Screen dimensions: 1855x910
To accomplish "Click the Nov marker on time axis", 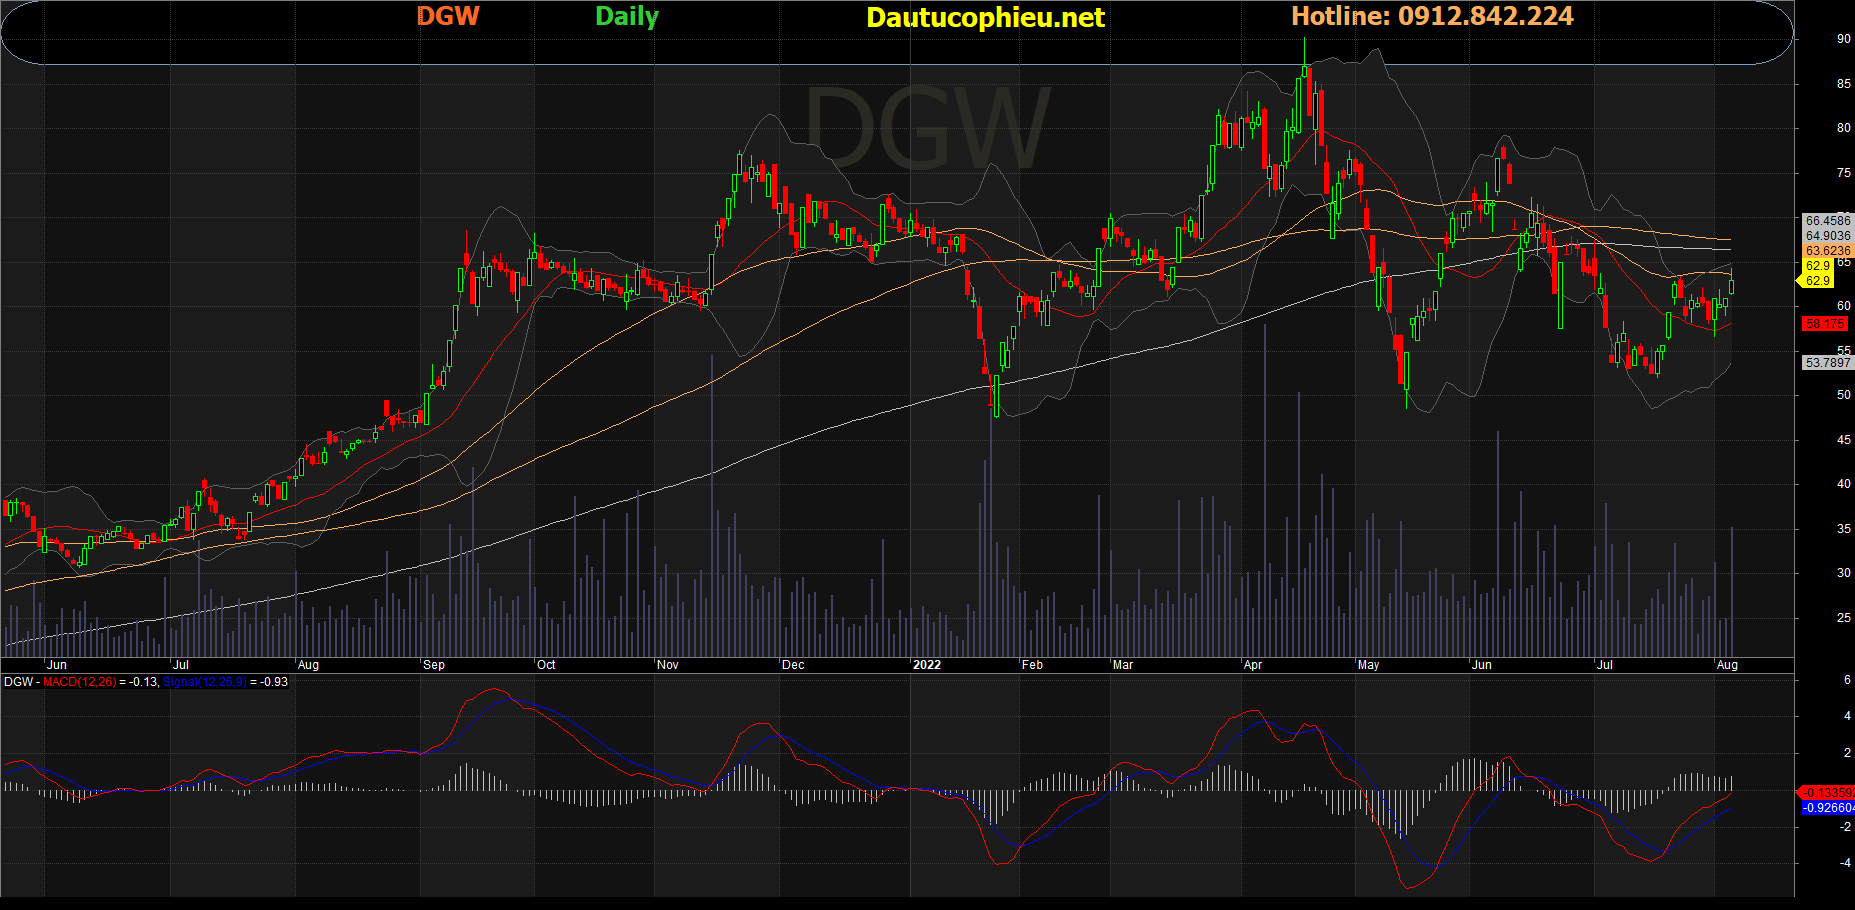I will (668, 665).
